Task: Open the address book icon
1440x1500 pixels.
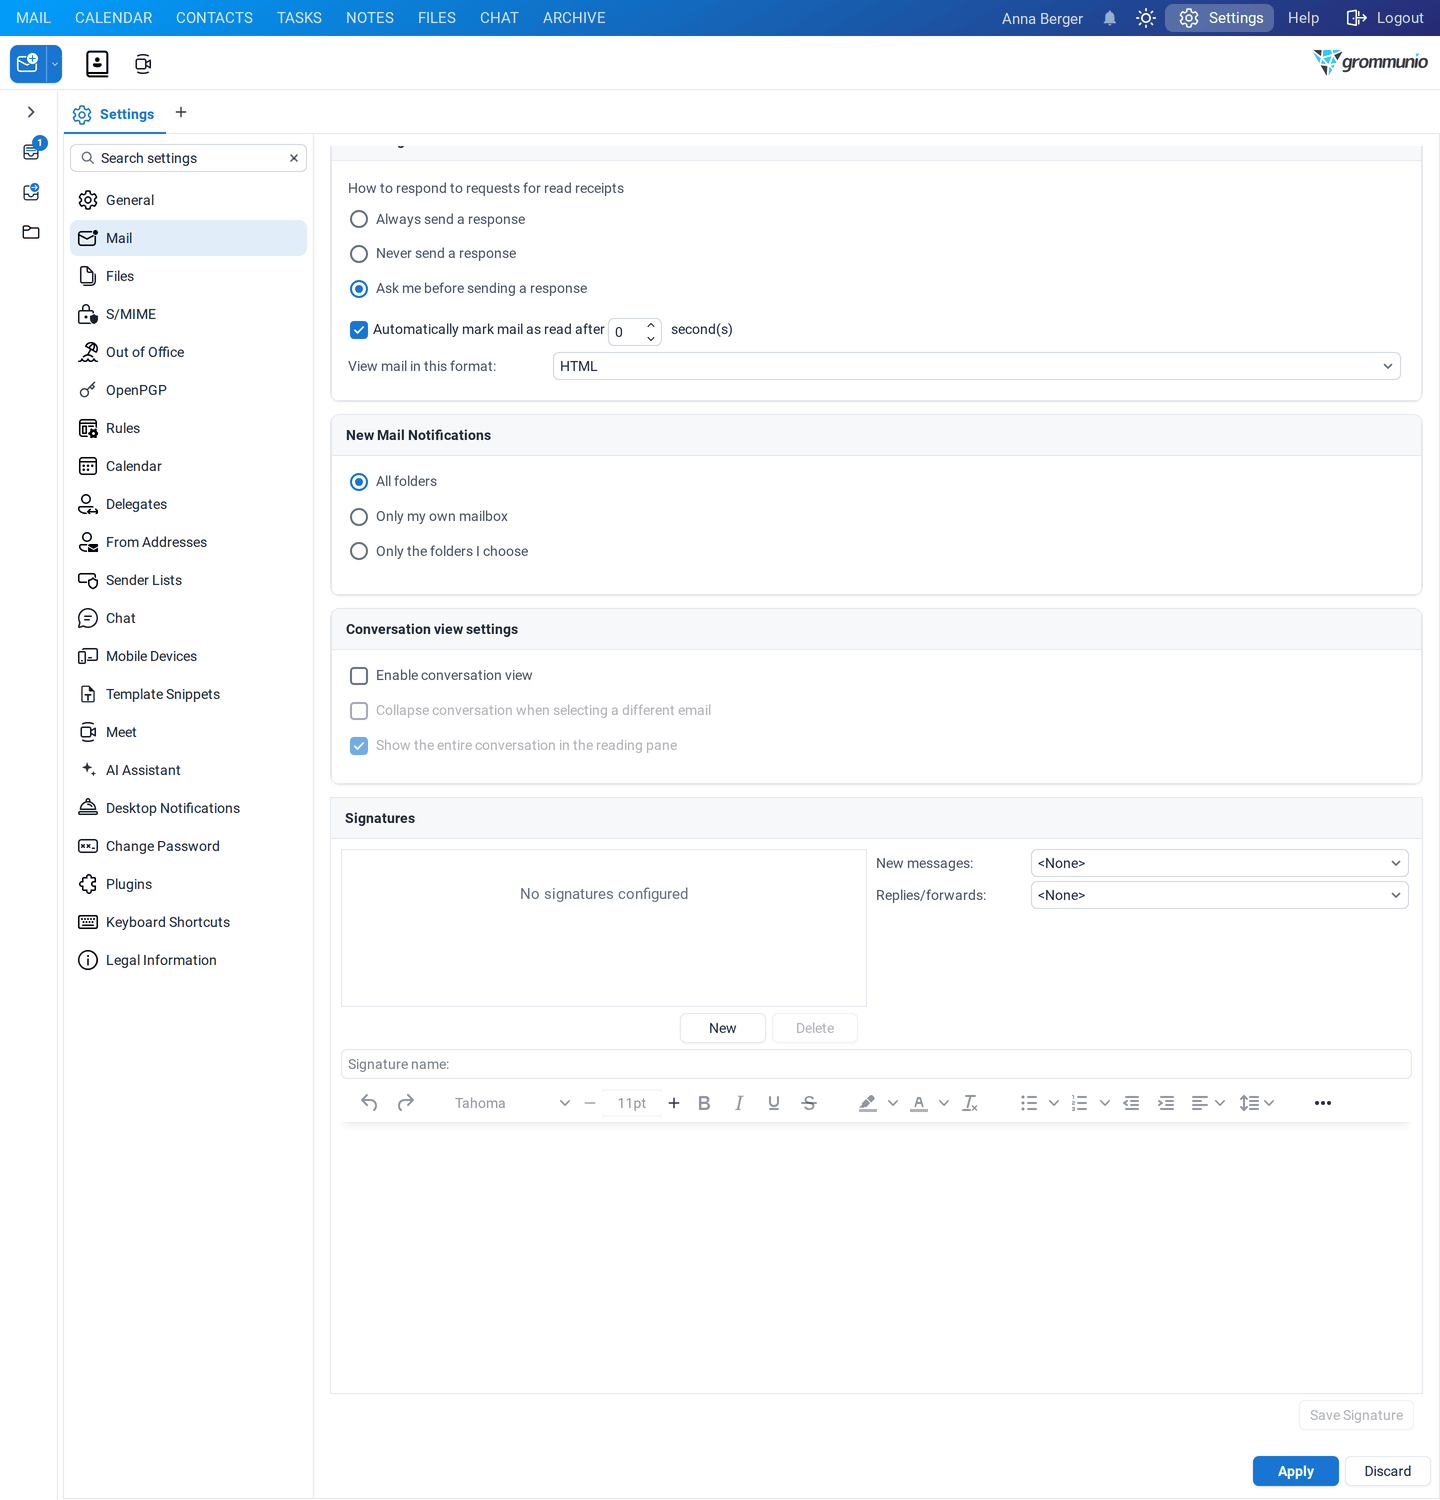Action: click(97, 64)
